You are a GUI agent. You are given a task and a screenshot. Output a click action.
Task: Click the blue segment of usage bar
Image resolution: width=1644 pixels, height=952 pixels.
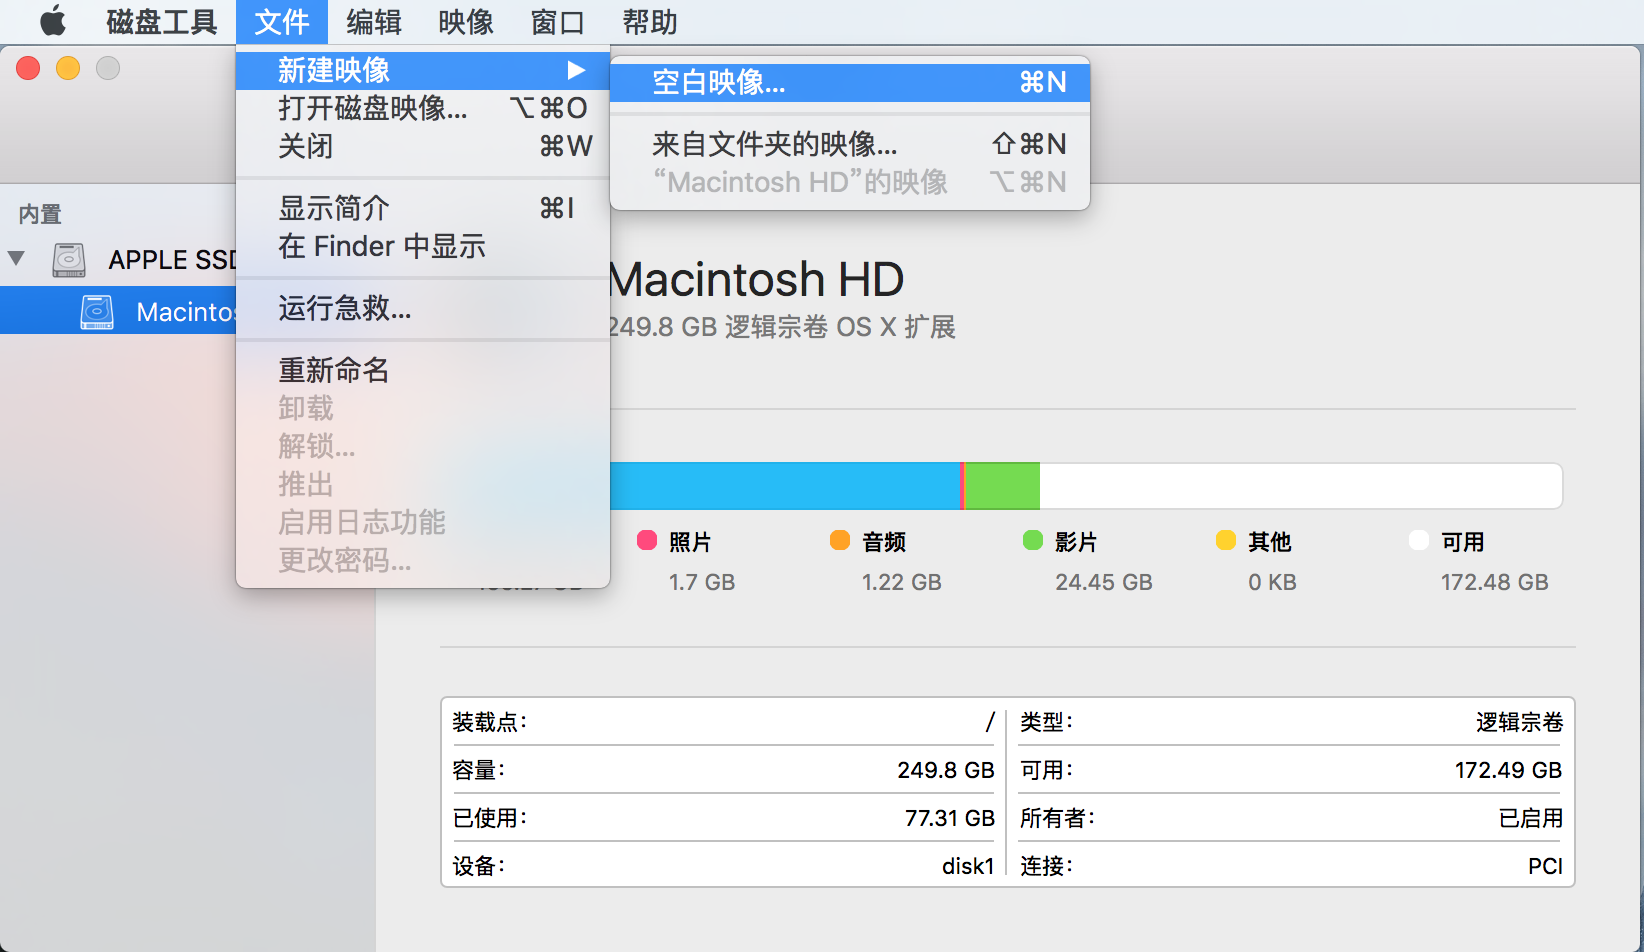click(785, 486)
